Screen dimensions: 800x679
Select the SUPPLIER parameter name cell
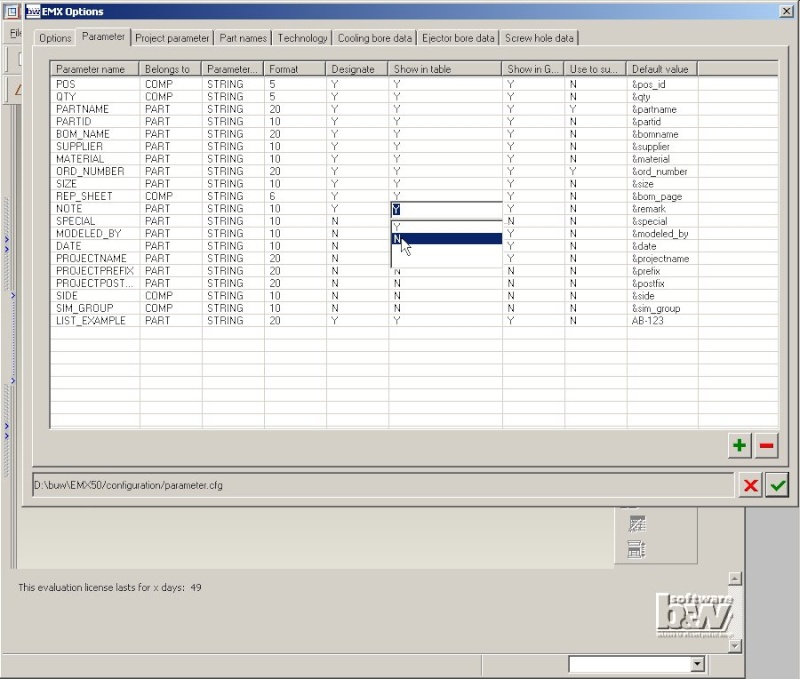pos(95,146)
